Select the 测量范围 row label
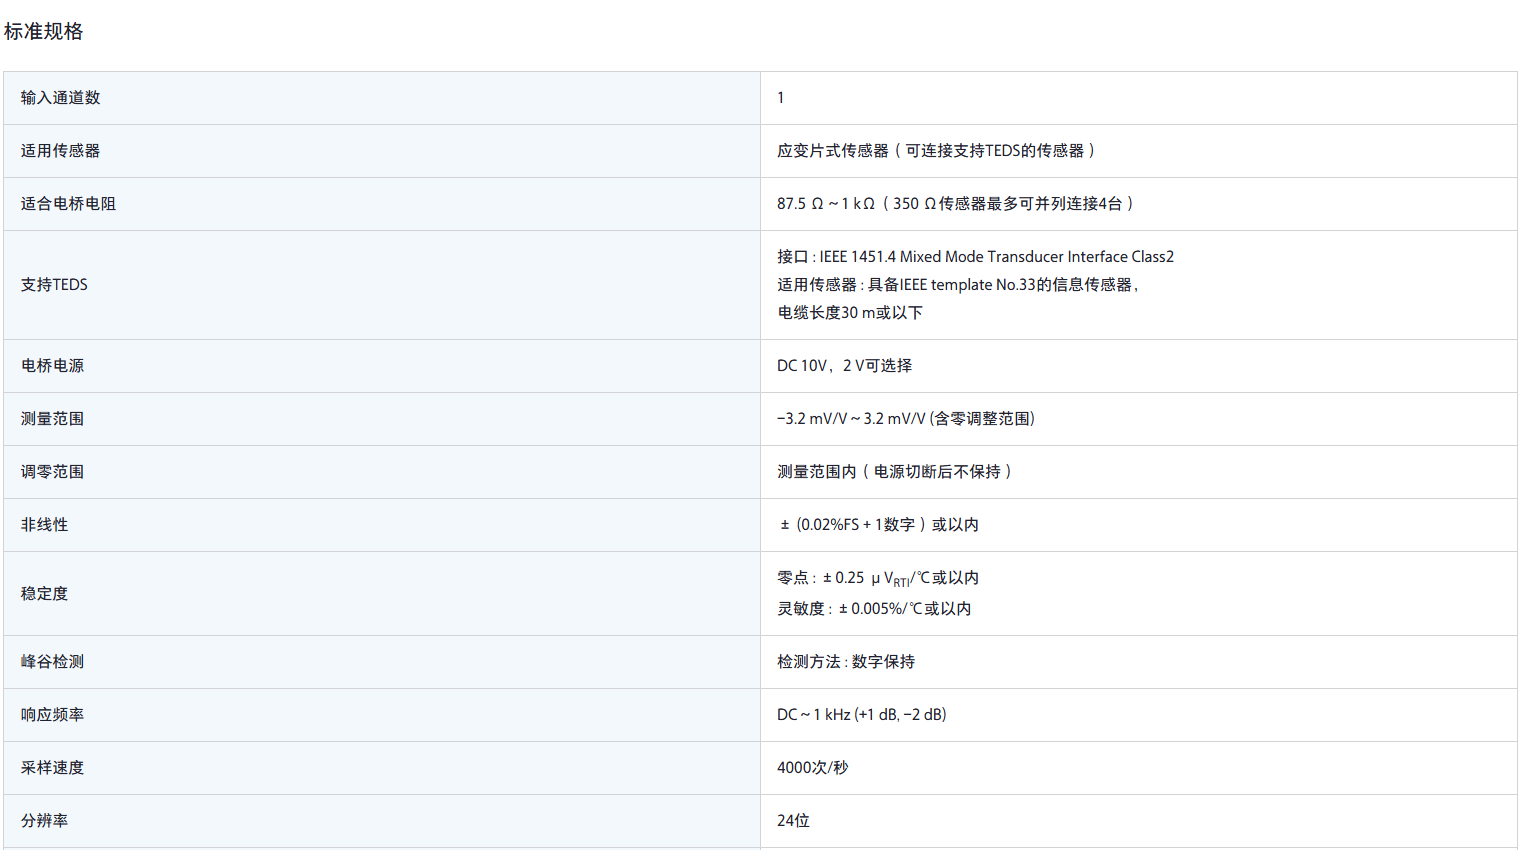This screenshot has height=850, width=1521. (52, 419)
